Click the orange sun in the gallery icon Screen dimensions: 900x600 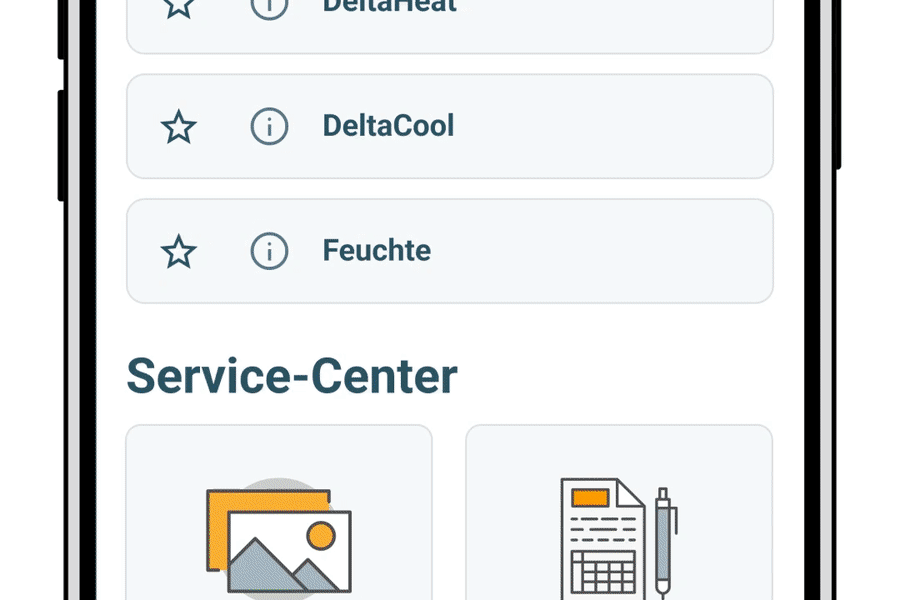(321, 537)
